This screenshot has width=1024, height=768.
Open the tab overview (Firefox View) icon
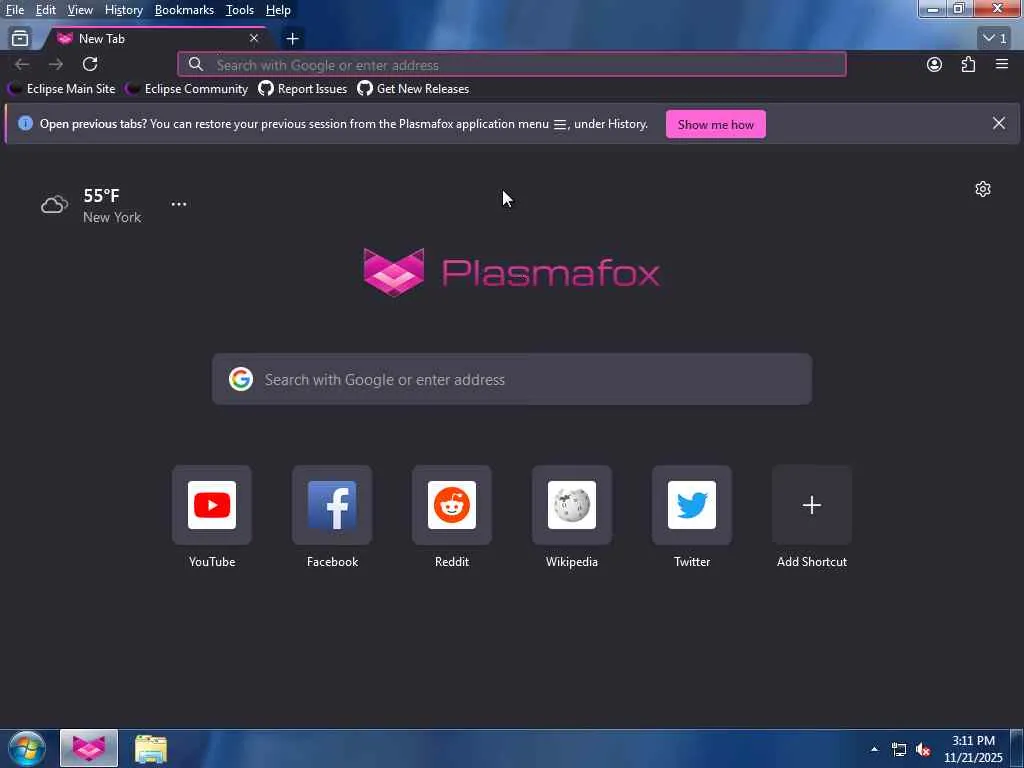point(20,39)
